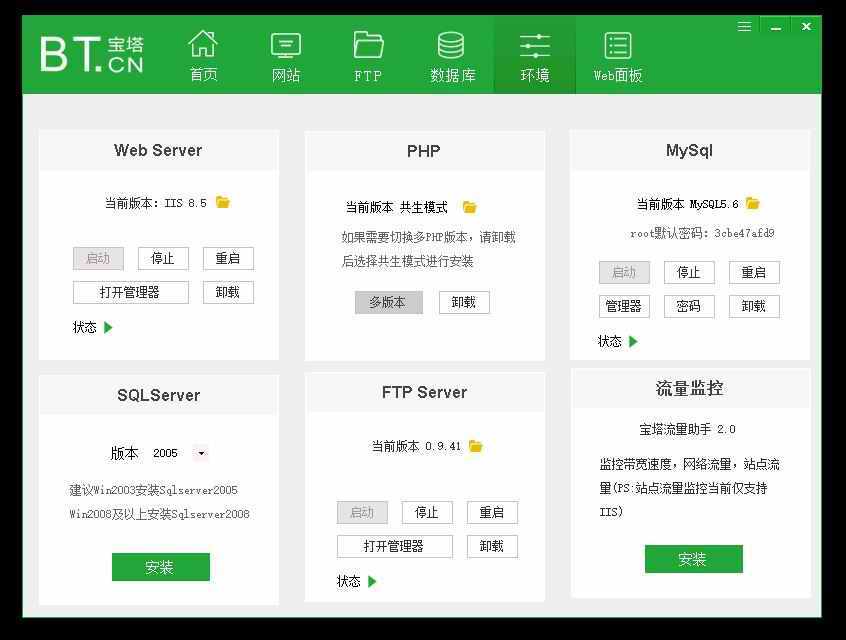Install 流量监控 with green 安装 button
This screenshot has height=640, width=846.
(693, 559)
